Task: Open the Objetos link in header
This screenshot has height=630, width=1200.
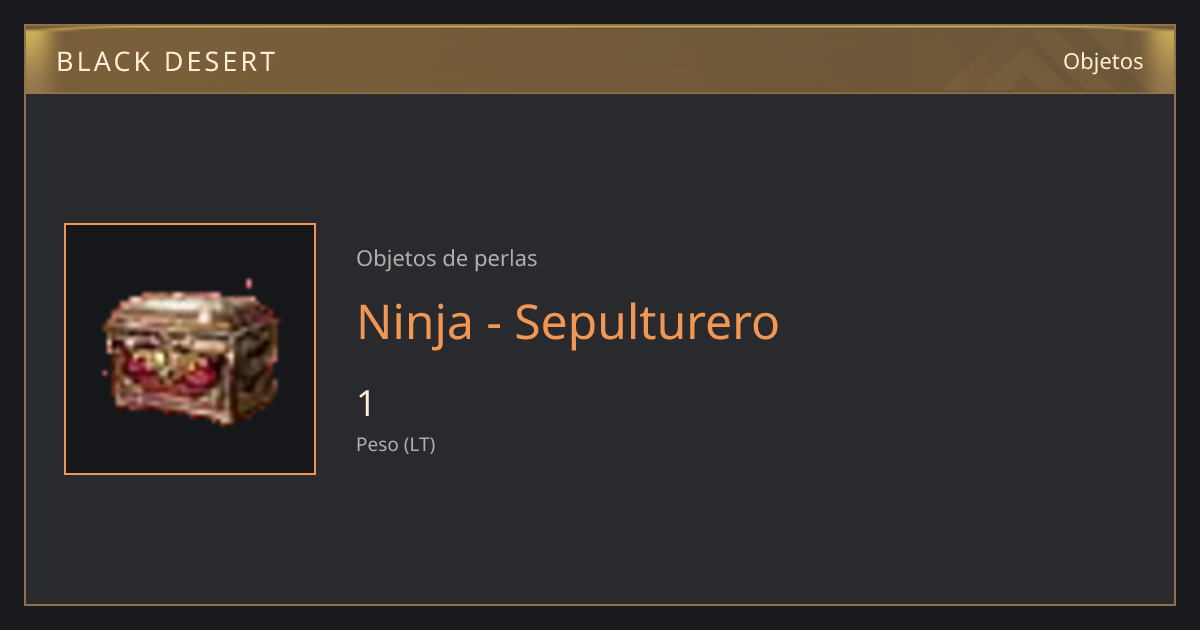Action: click(1103, 61)
